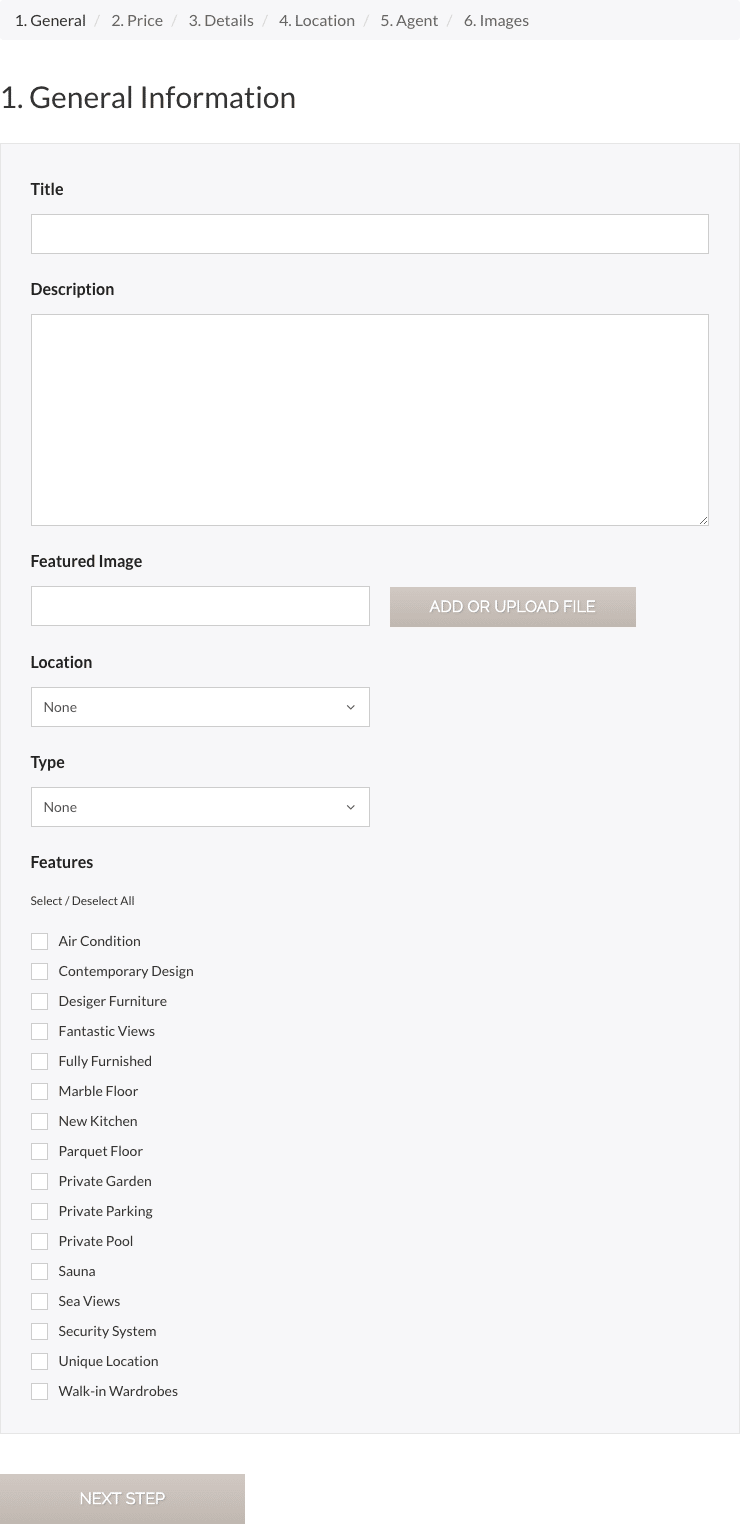The height and width of the screenshot is (1524, 740).
Task: Enable the Air Condition feature
Action: pyautogui.click(x=39, y=941)
